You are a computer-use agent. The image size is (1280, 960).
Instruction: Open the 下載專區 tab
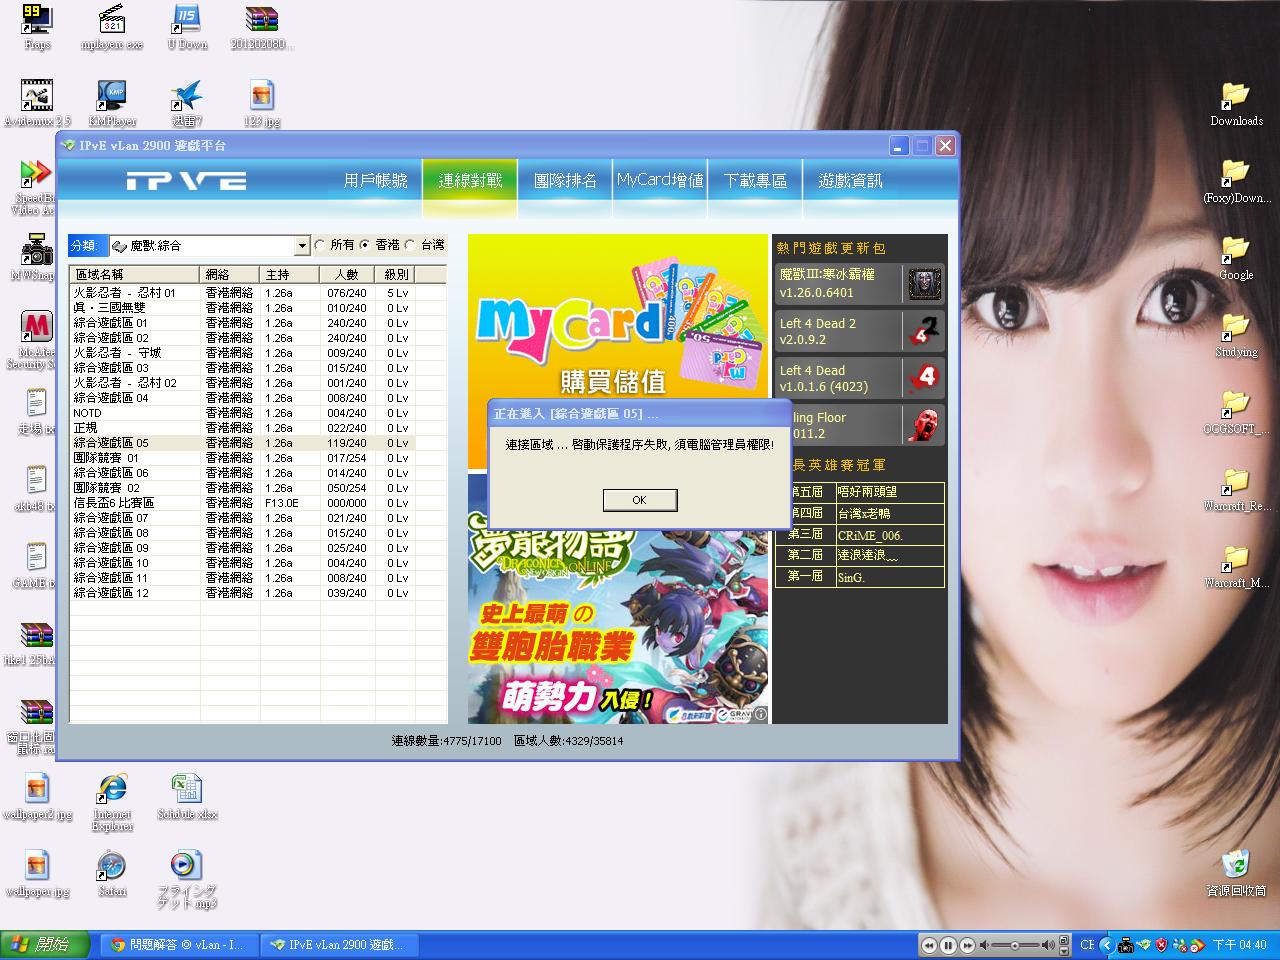tap(755, 181)
